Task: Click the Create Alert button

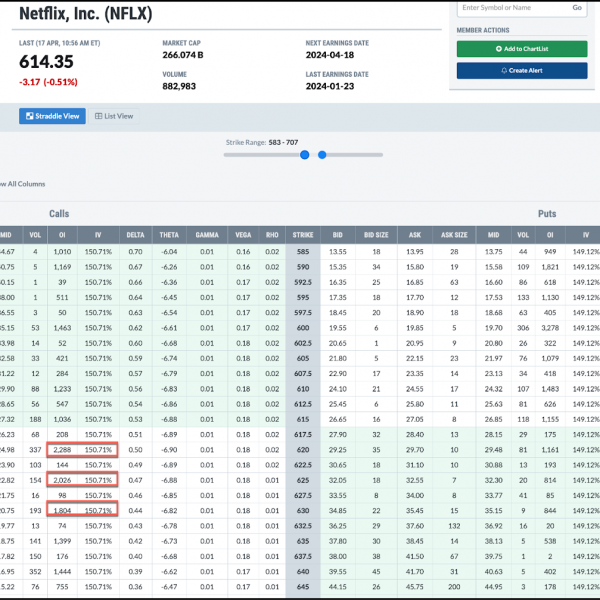Action: 522,70
